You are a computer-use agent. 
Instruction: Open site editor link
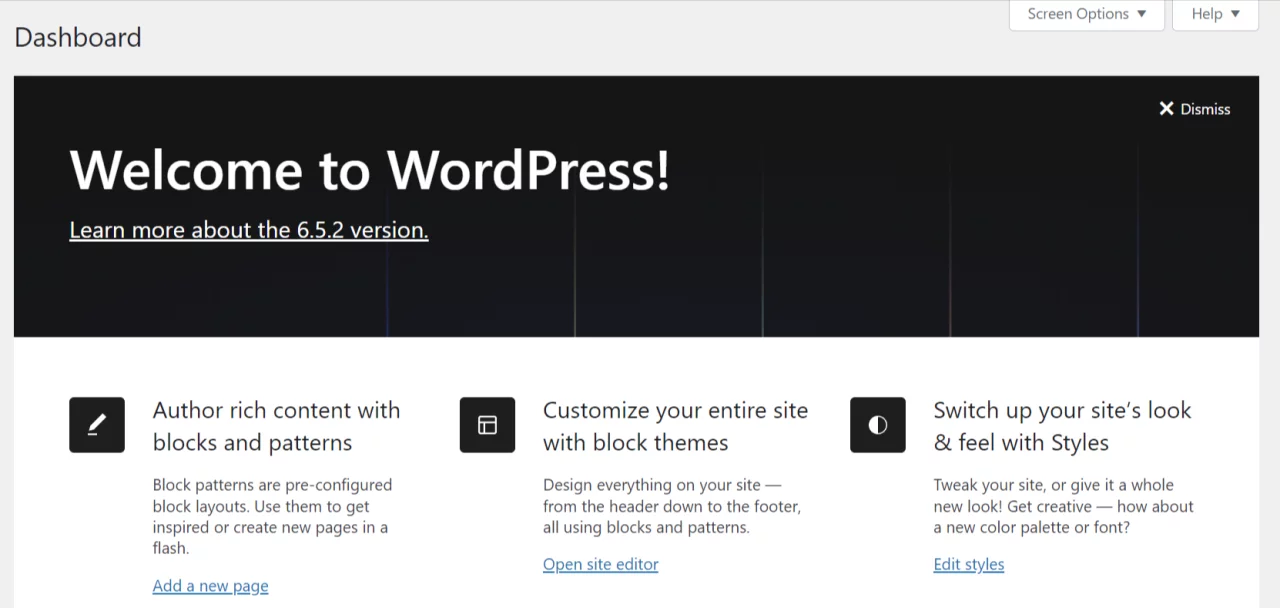click(x=600, y=564)
